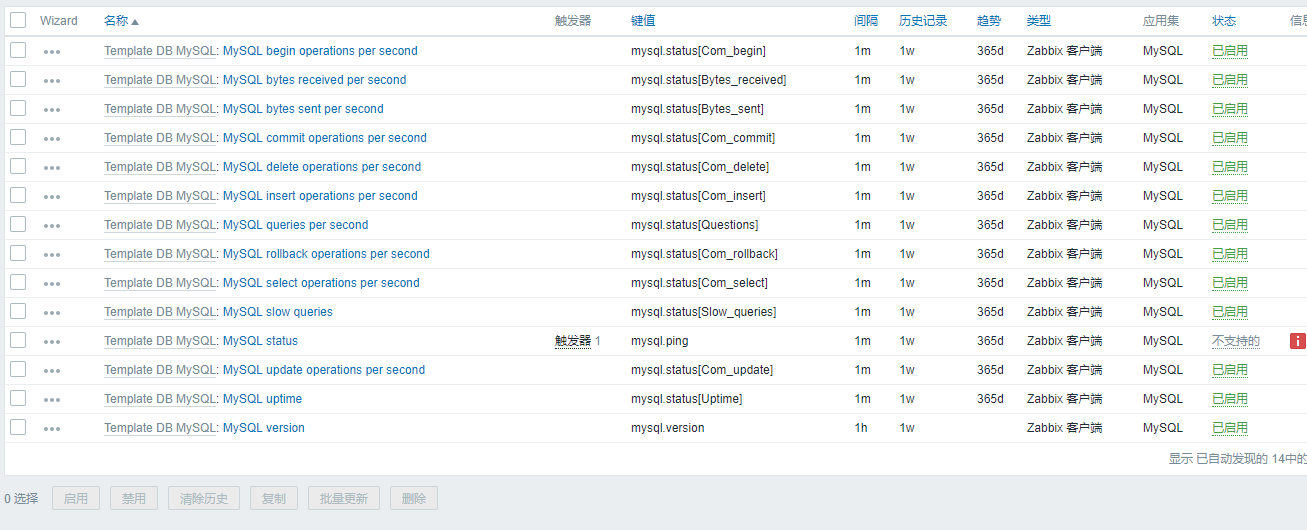This screenshot has height=530, width=1307.
Task: Sort table by 间隔 column header
Action: click(866, 21)
